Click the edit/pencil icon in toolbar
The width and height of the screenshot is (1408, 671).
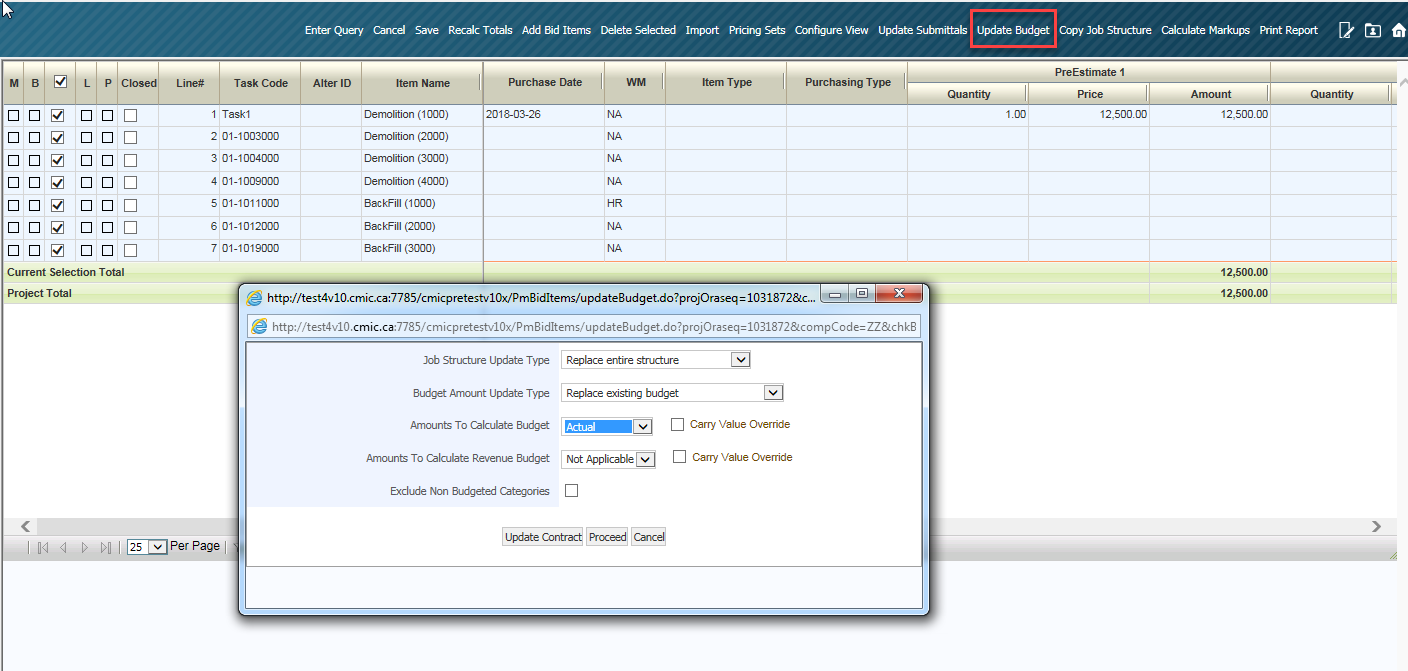[x=1346, y=30]
